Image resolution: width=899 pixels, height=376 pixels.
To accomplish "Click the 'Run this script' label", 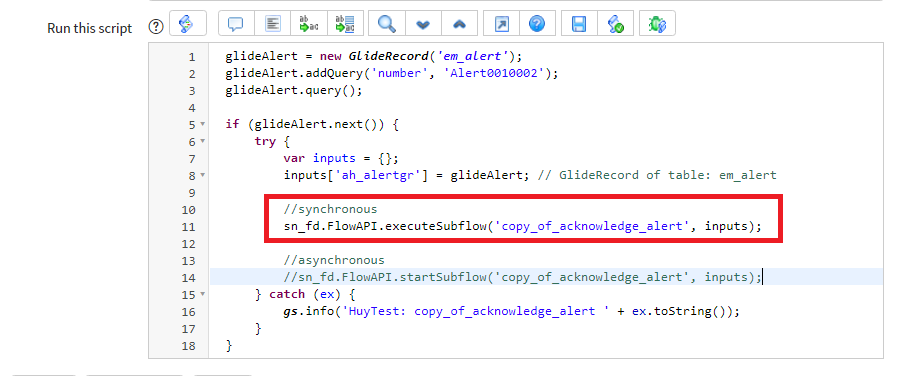I will pos(89,28).
